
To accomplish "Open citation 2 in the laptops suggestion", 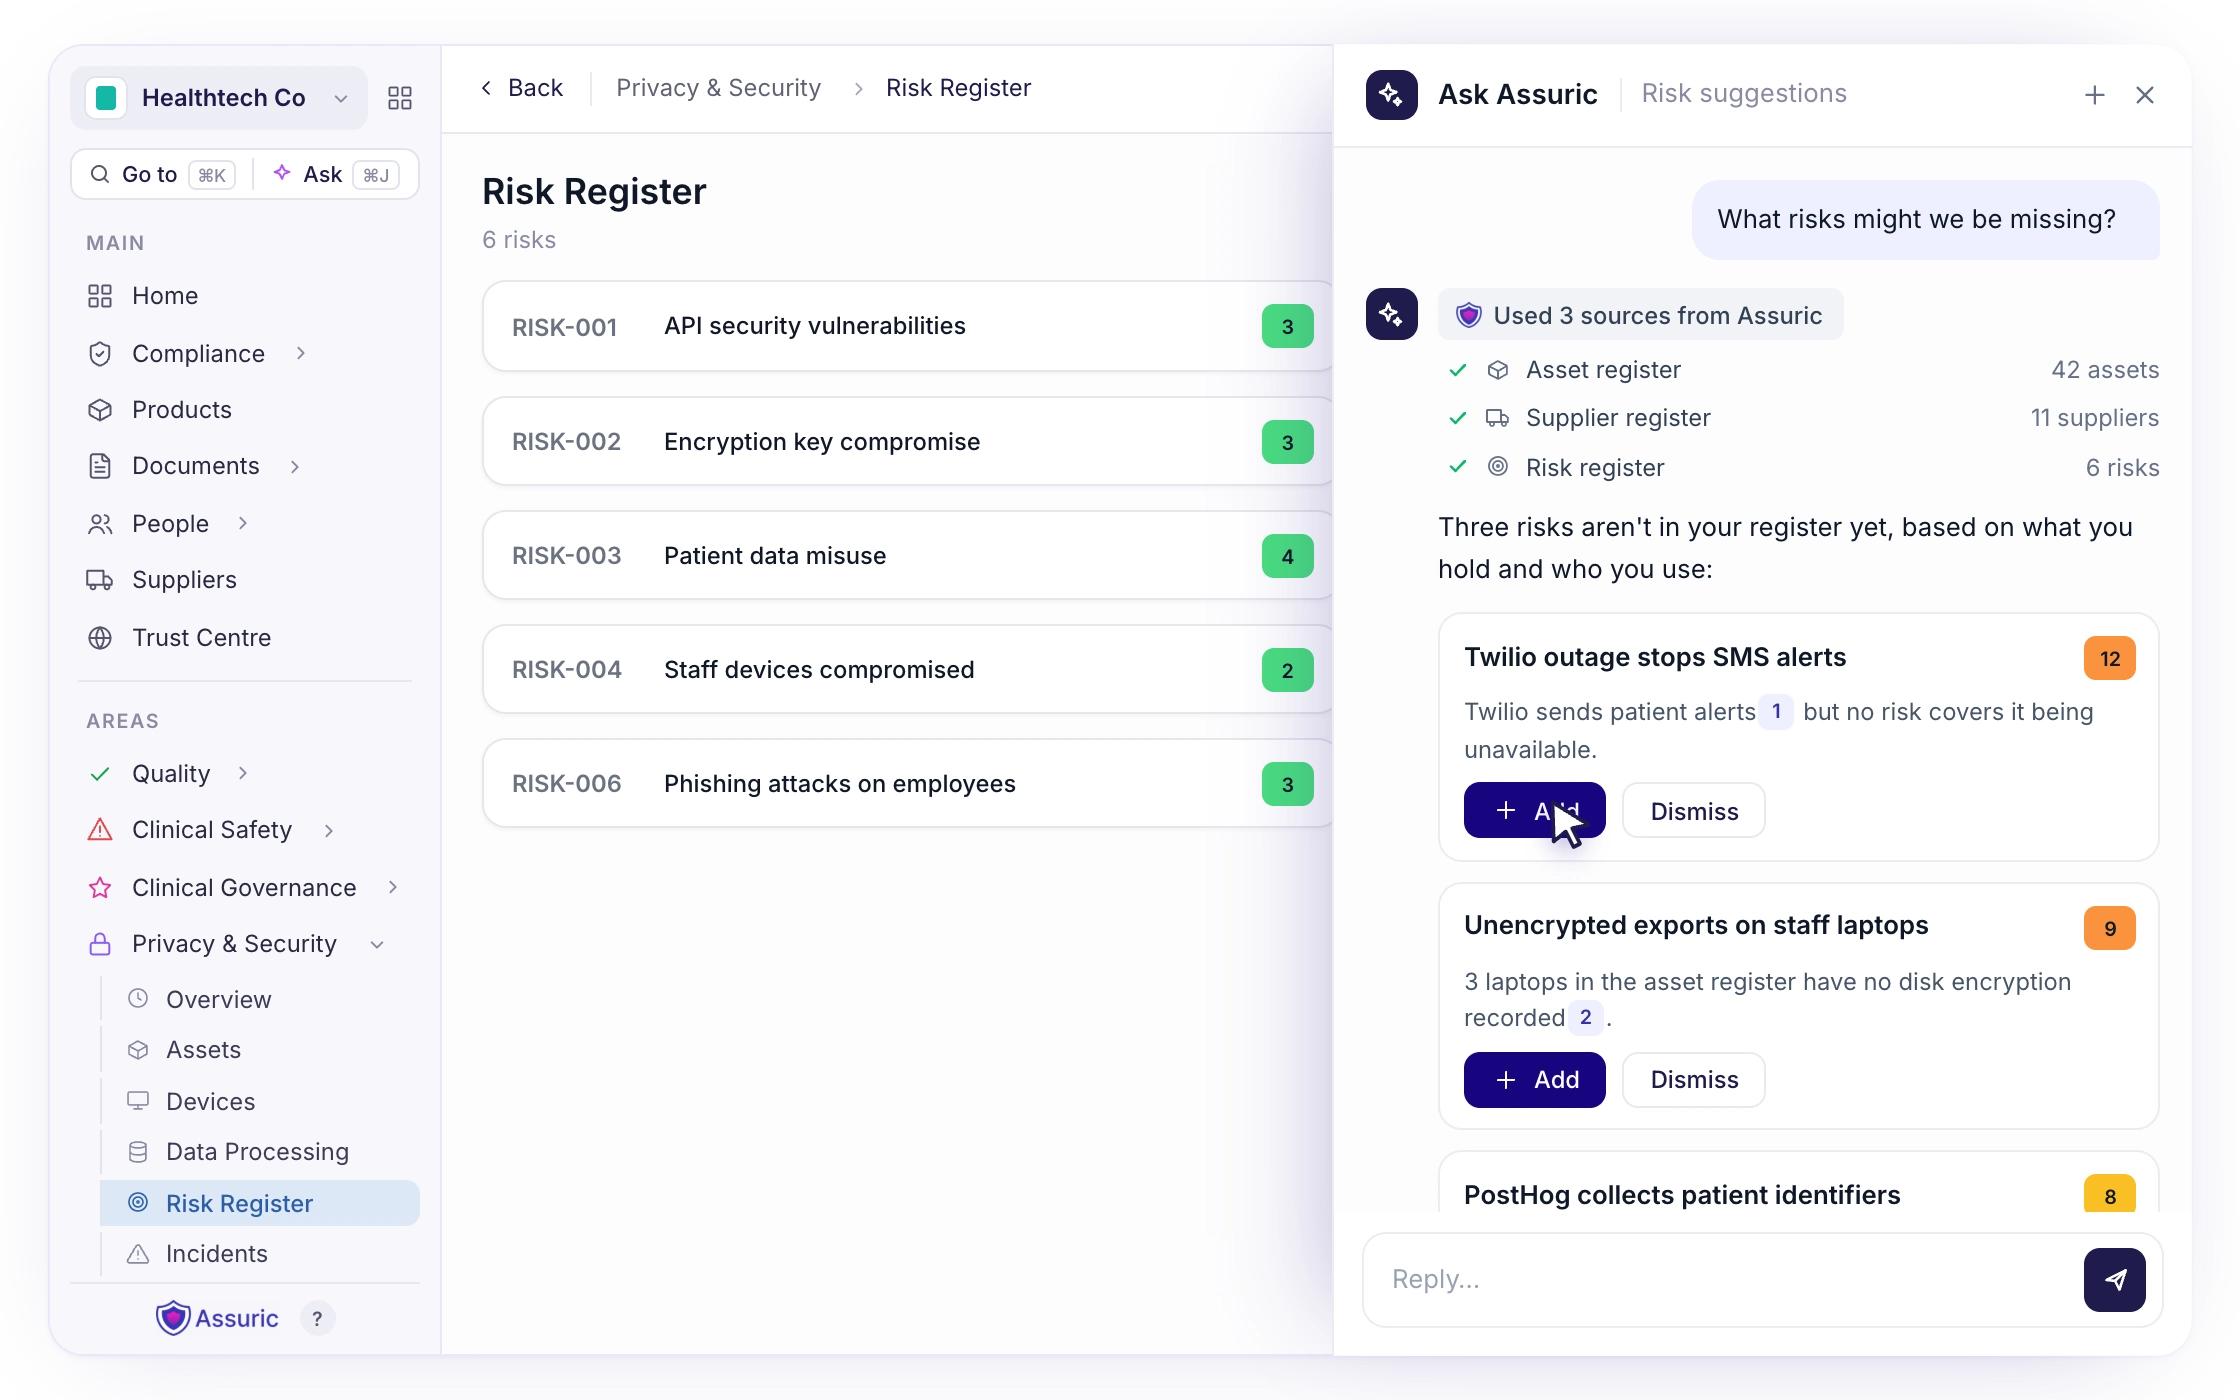I will 1586,1017.
